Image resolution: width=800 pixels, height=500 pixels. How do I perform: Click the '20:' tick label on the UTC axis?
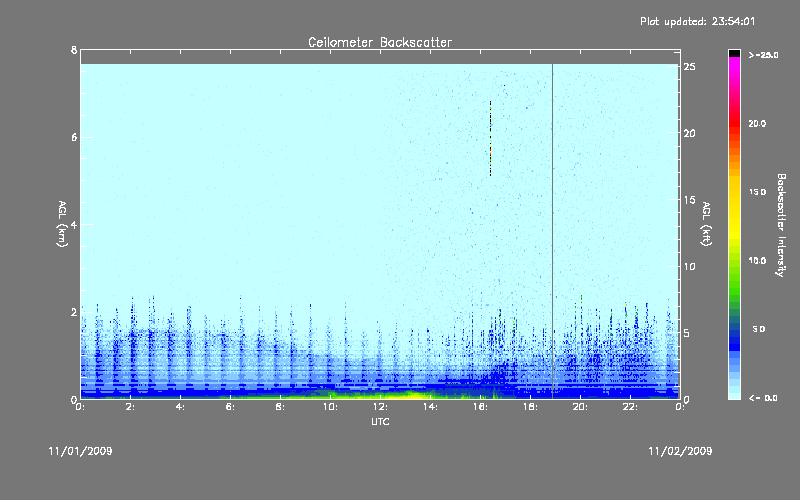[x=580, y=407]
